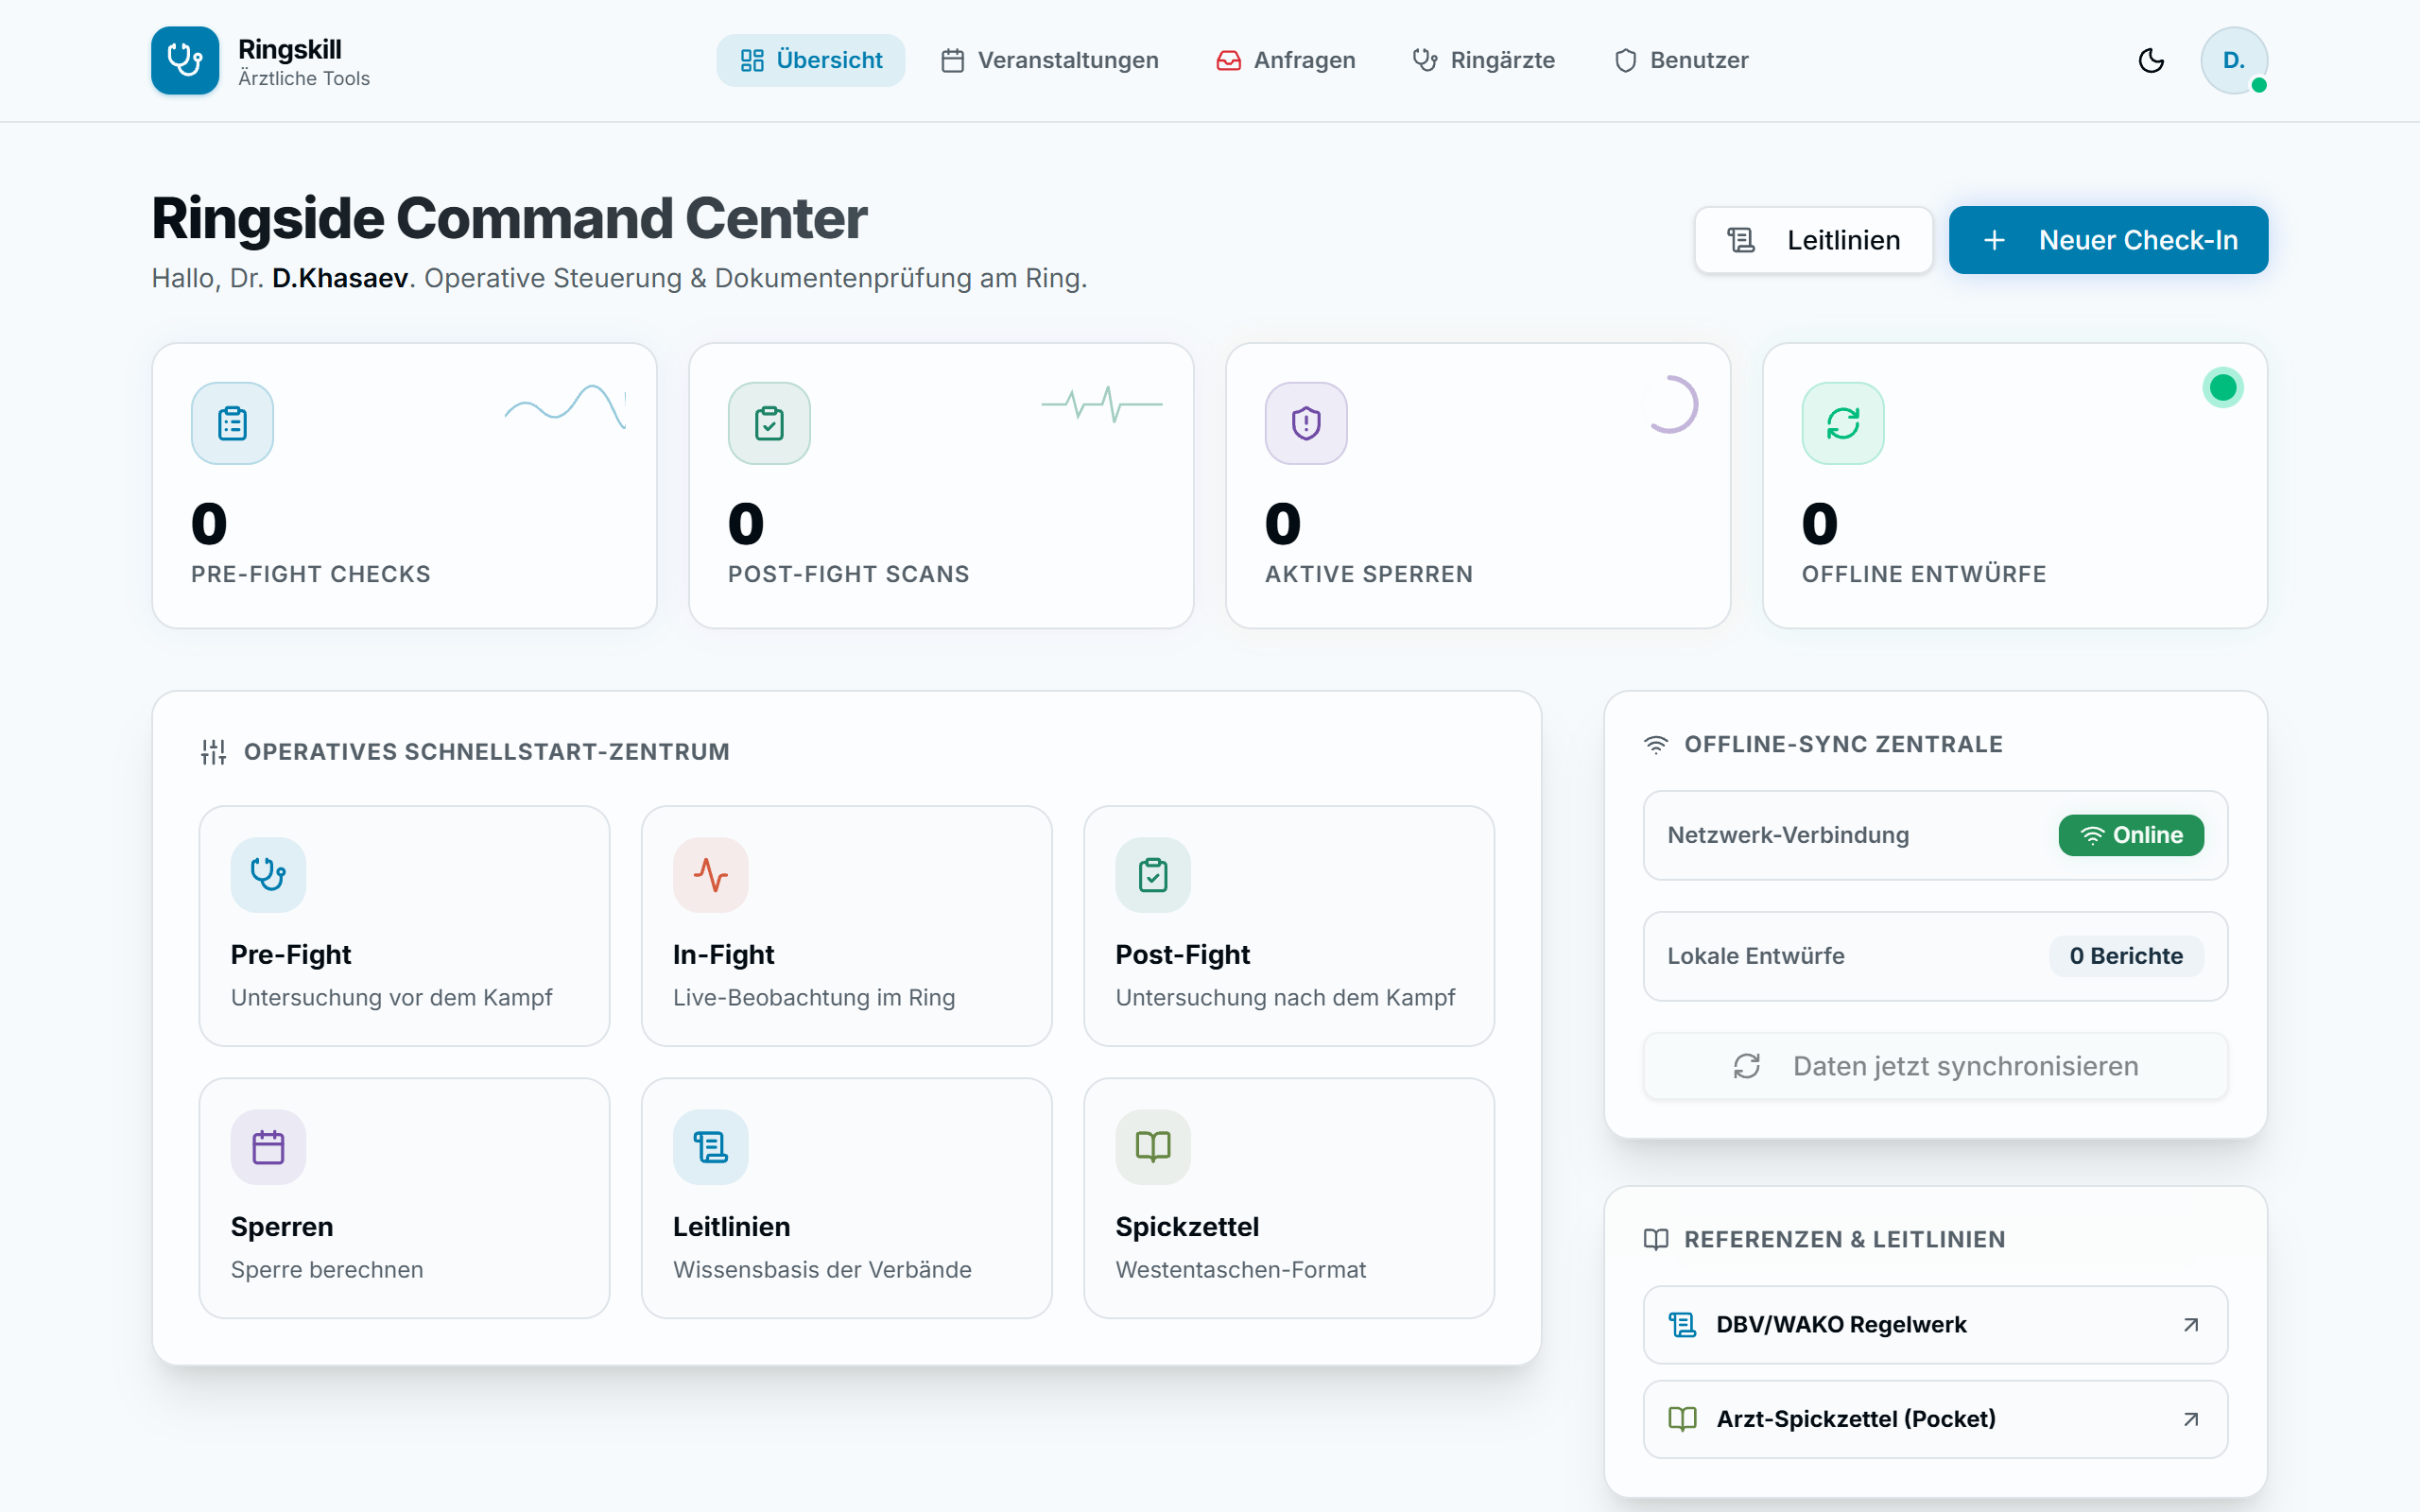Click the Aktive Sperren shield icon

(1306, 423)
